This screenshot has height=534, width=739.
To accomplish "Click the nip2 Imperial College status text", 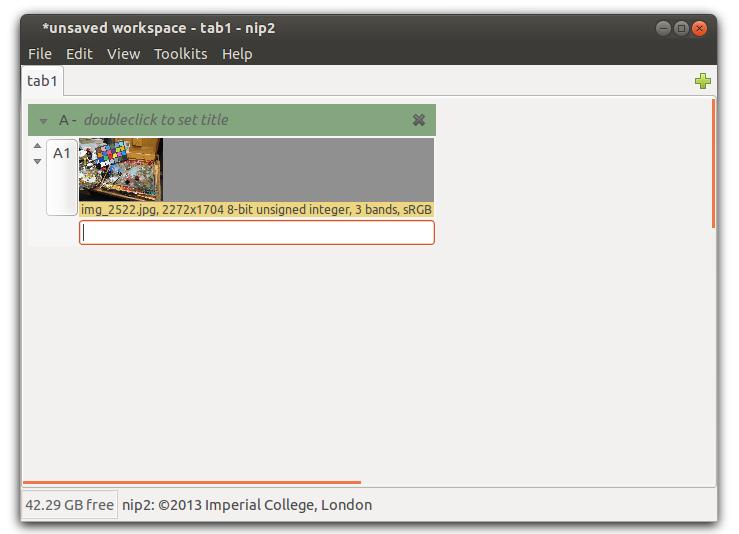I will click(x=247, y=505).
